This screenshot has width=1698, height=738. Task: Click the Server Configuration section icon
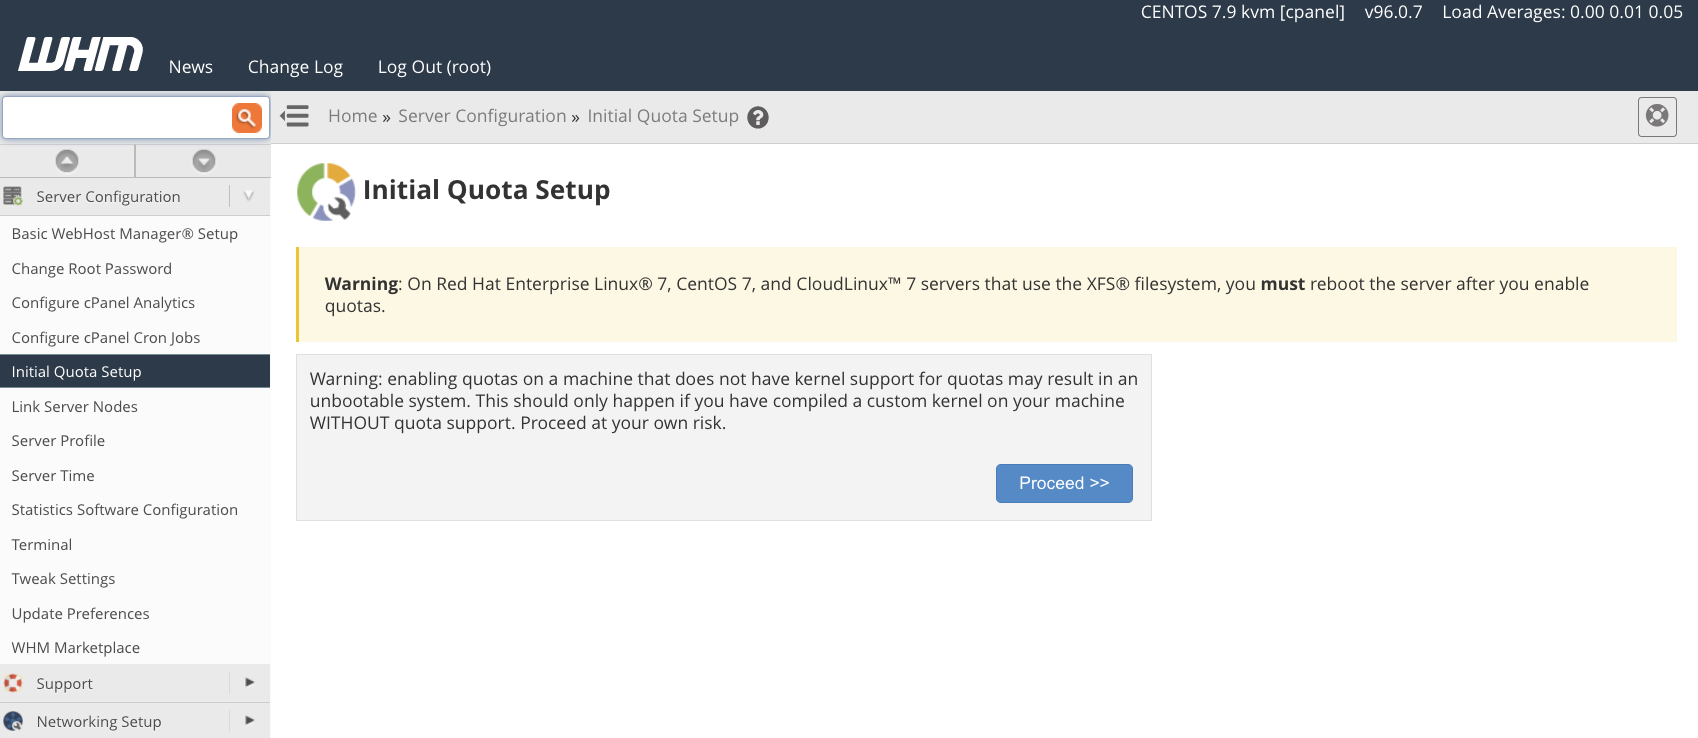13,196
